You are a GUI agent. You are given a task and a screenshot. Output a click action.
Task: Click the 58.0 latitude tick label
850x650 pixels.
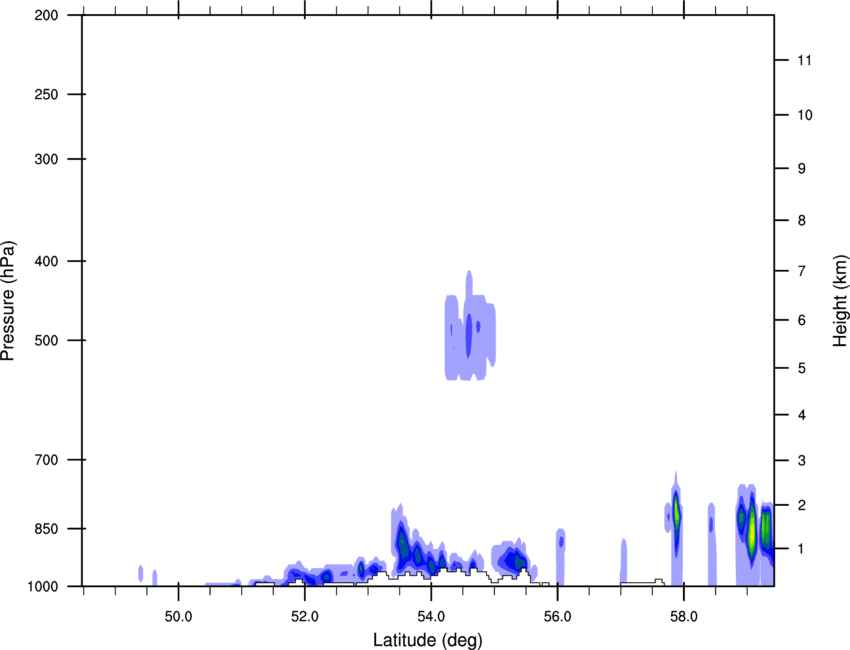pyautogui.click(x=684, y=617)
